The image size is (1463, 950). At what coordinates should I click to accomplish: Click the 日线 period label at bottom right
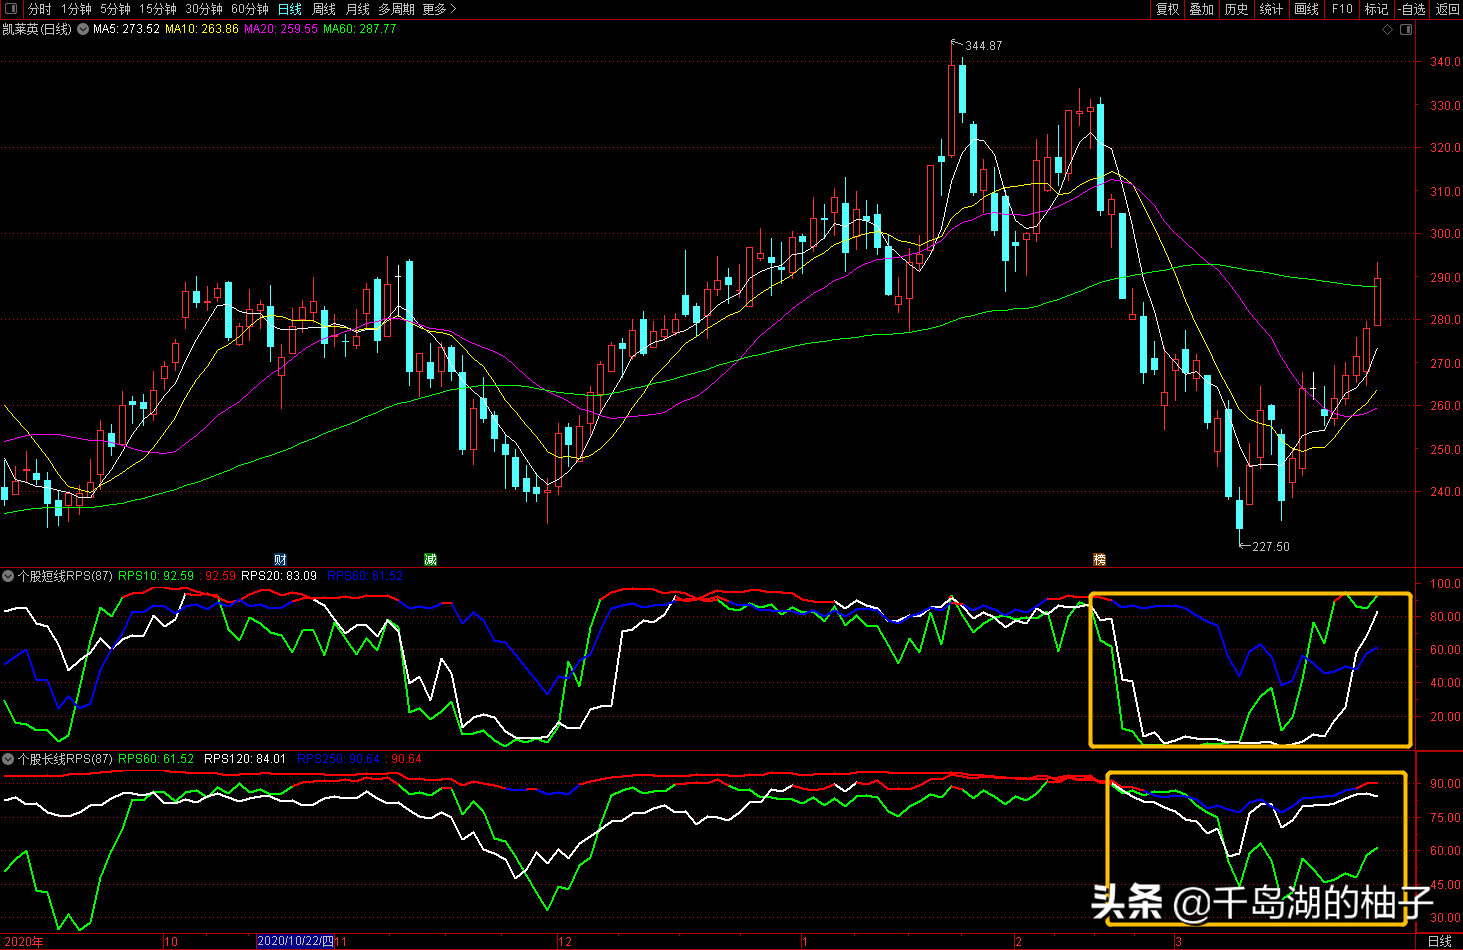(x=1439, y=941)
